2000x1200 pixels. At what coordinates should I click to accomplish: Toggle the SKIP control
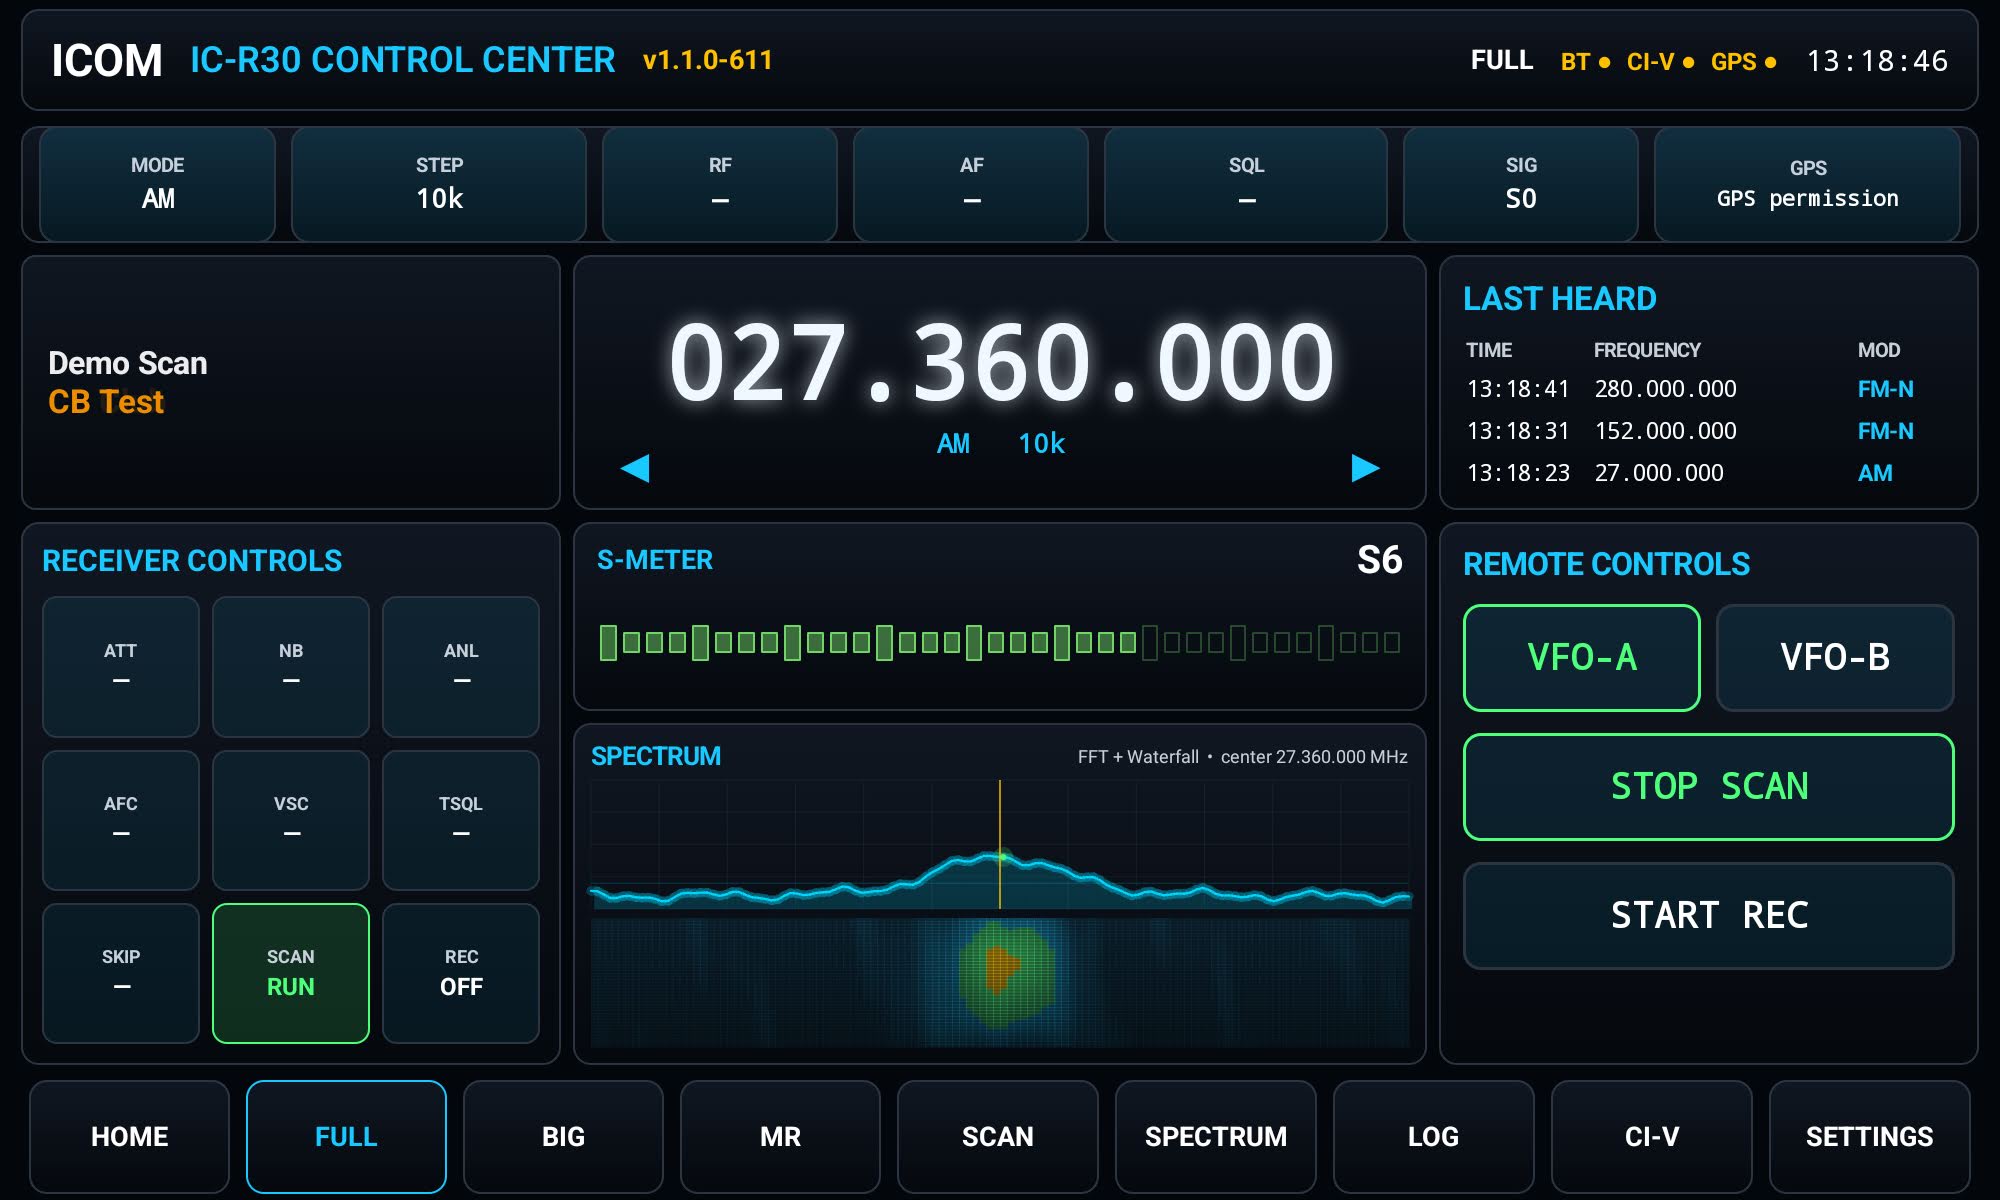tap(121, 973)
